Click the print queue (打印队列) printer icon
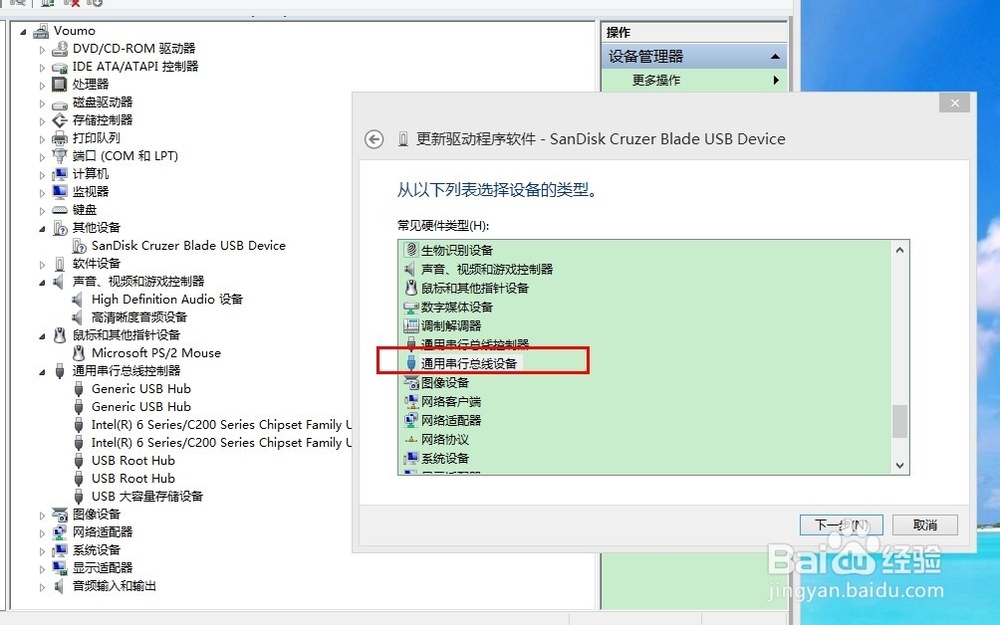The width and height of the screenshot is (1000, 625). click(60, 138)
